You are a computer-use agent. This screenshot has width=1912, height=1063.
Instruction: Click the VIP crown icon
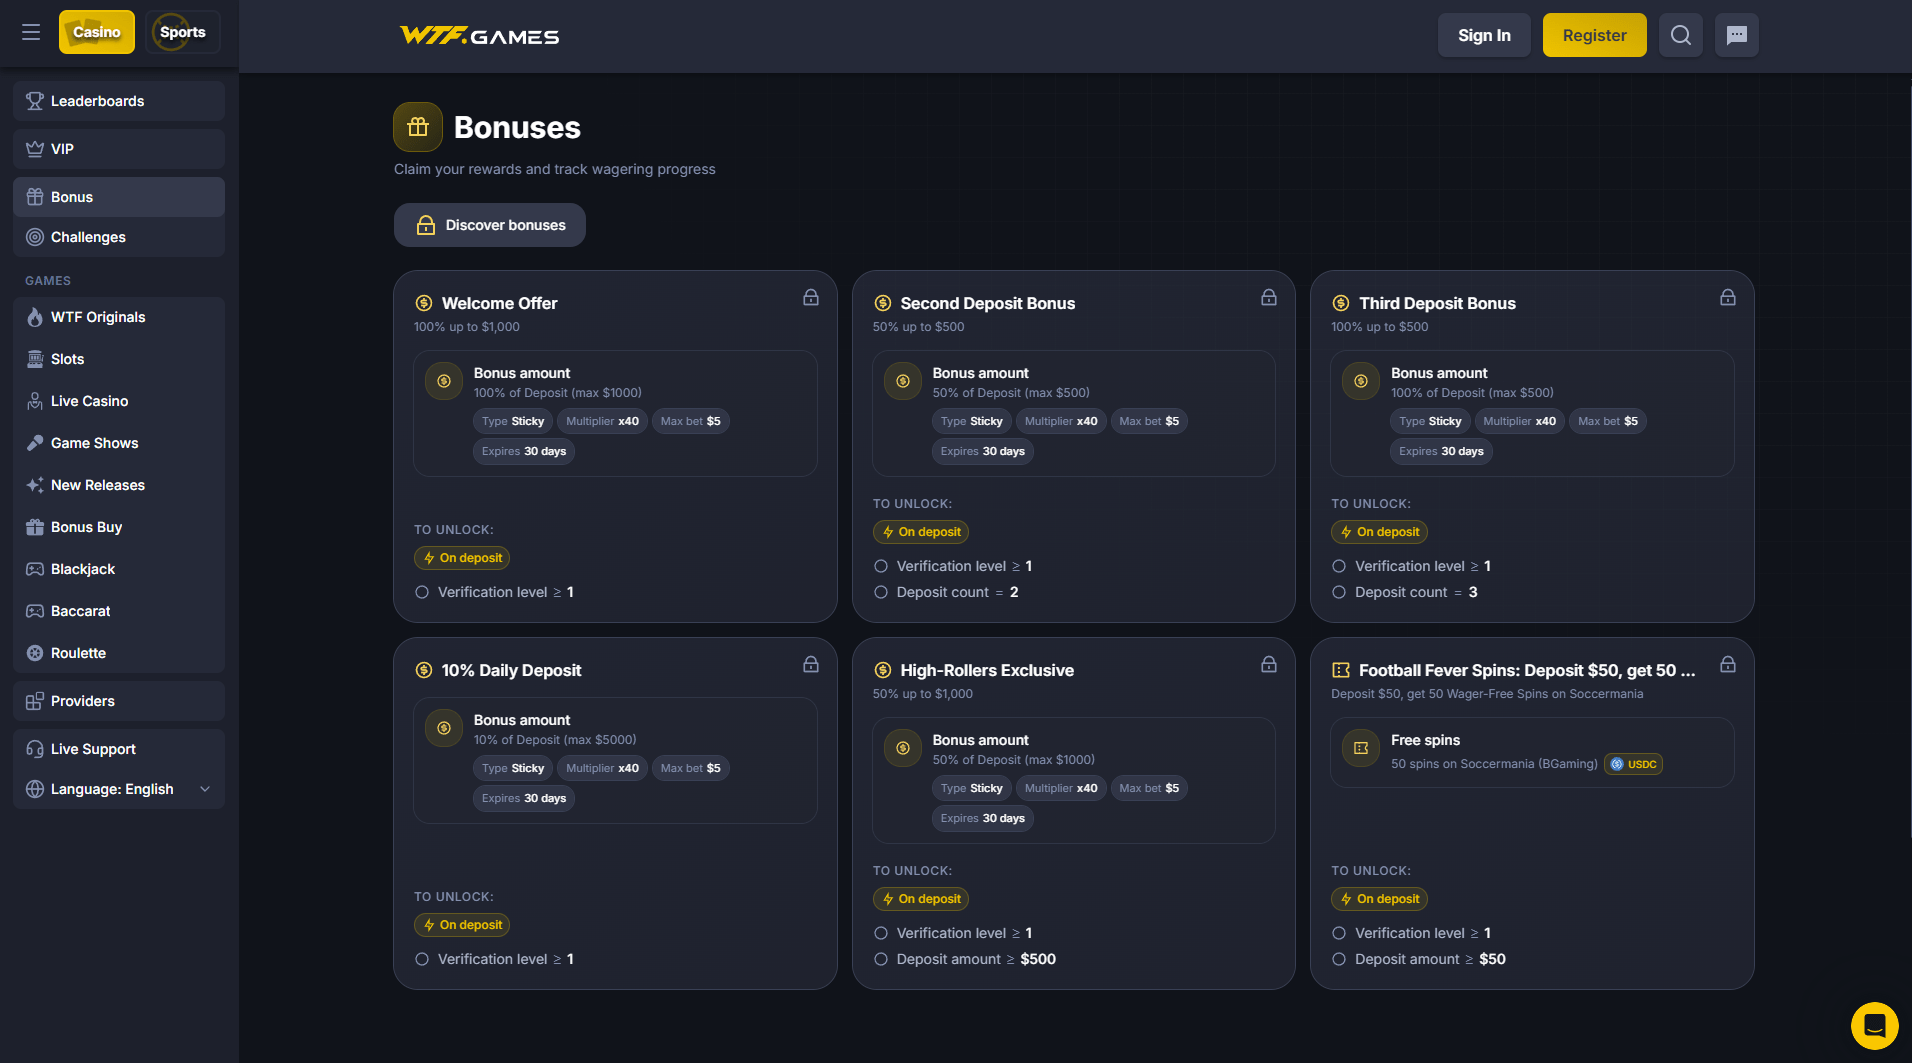point(35,149)
